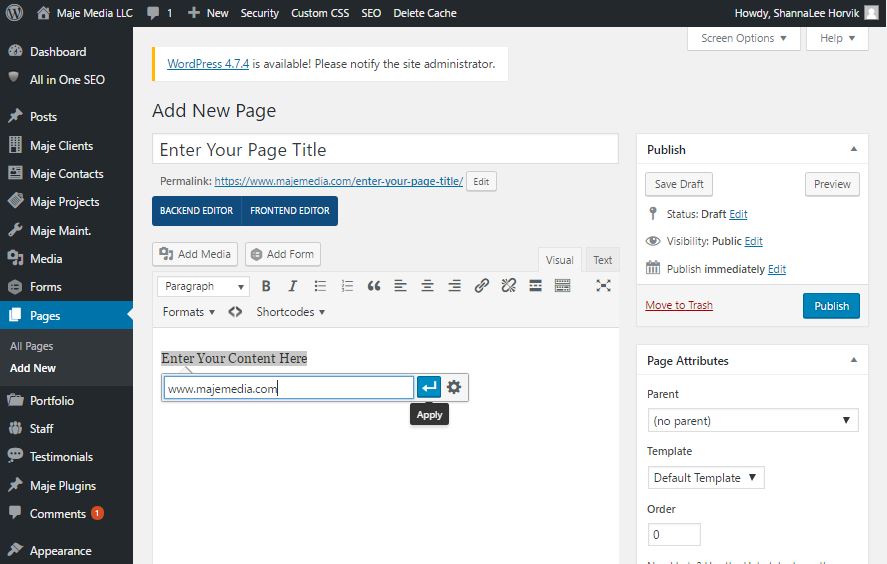Switch to the Text editor tab
The image size is (887, 564).
pos(602,260)
